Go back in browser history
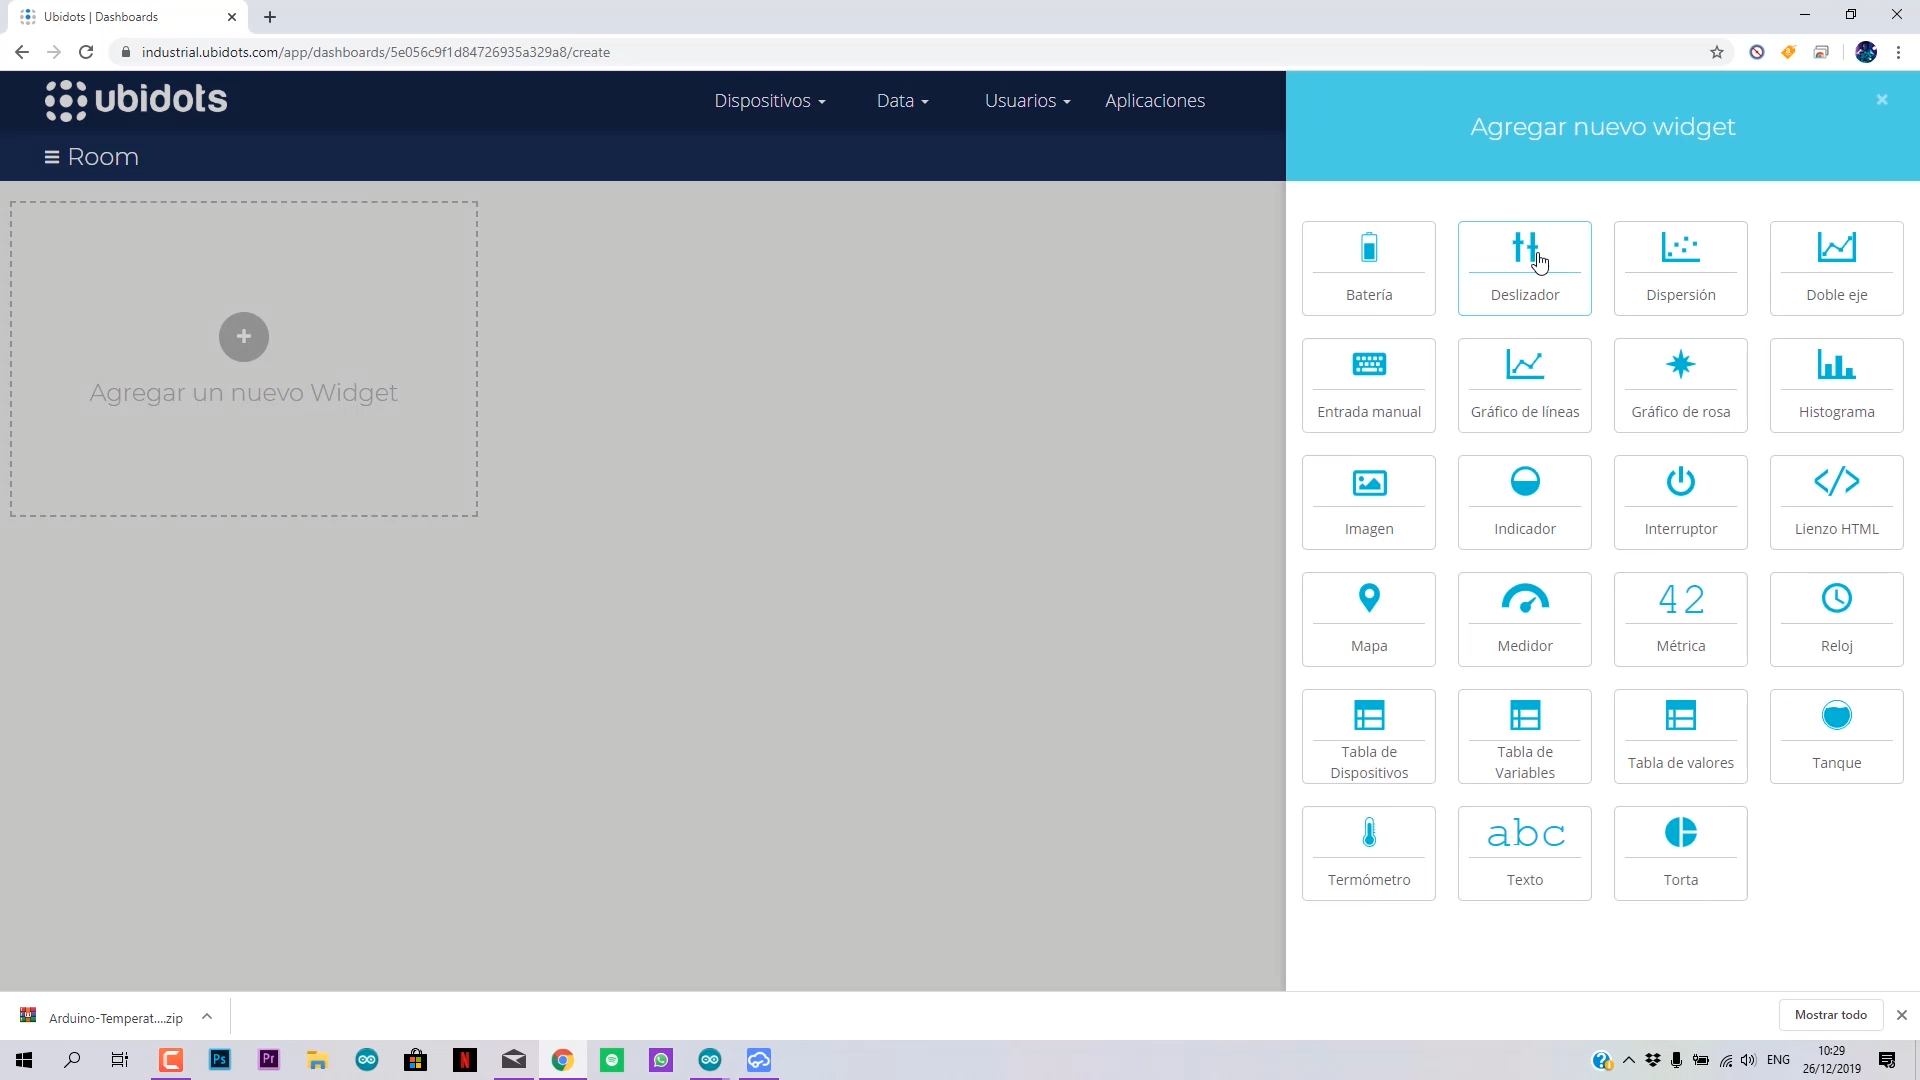 click(x=22, y=52)
